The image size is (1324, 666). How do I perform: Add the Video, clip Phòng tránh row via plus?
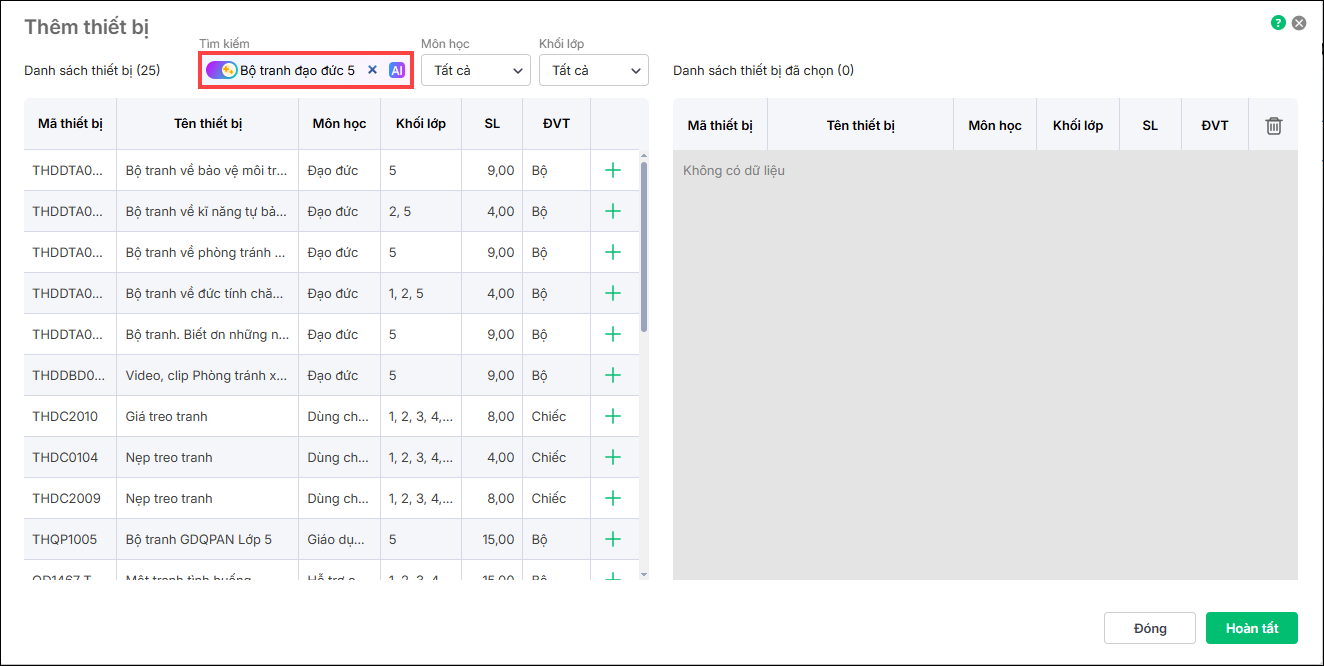pos(613,376)
